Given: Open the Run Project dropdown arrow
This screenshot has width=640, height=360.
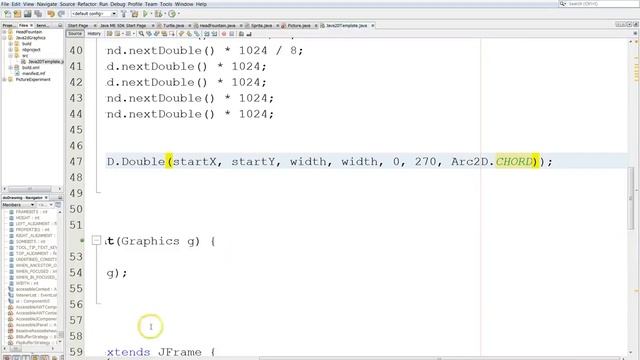Looking at the screenshot, I should coord(151,14).
